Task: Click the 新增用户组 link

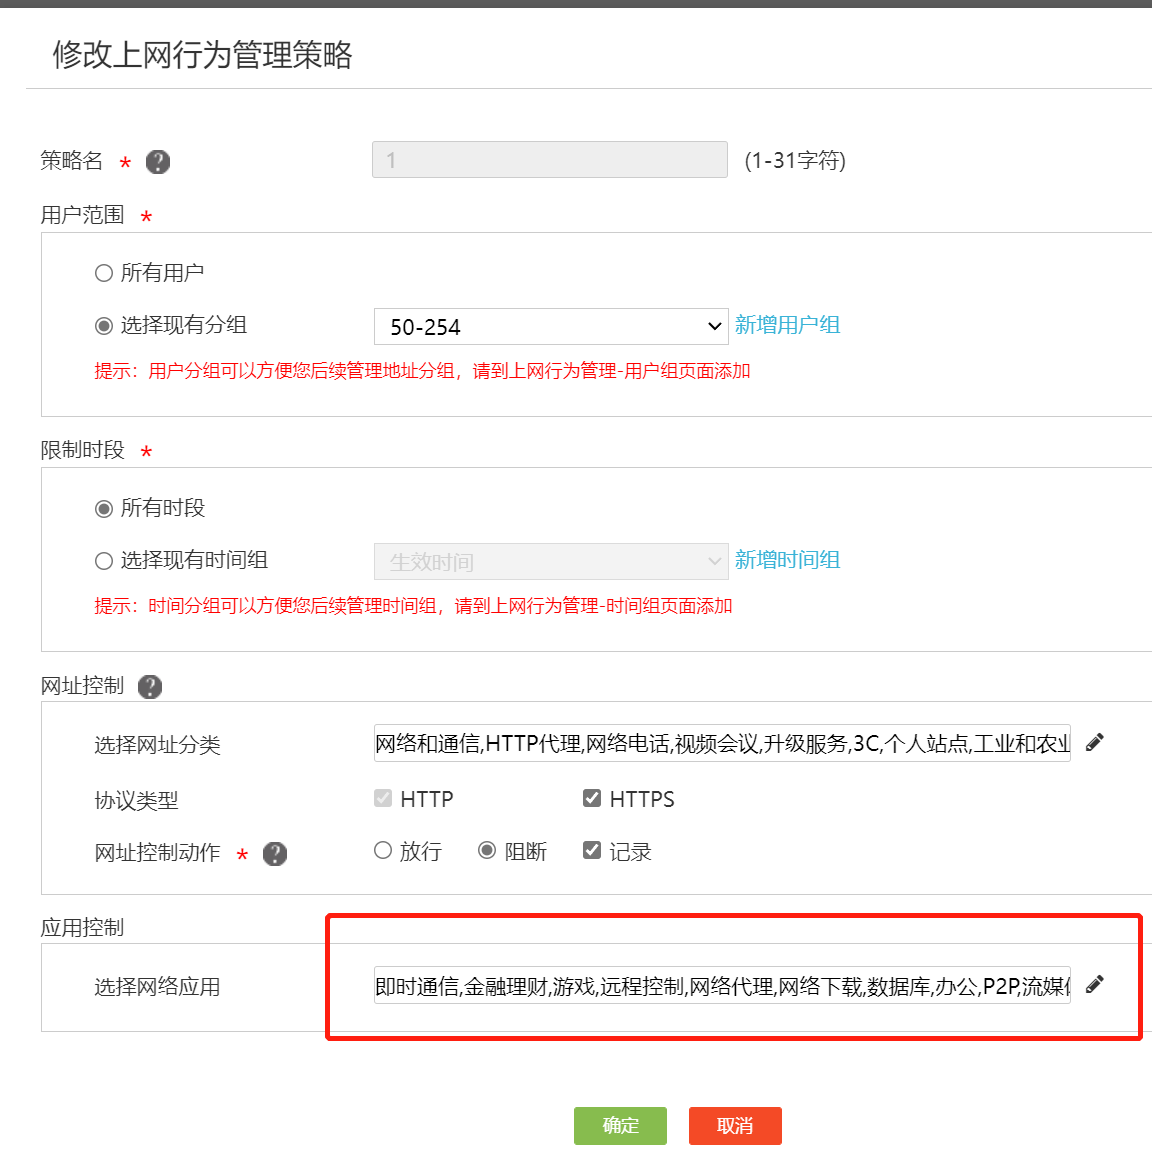Action: pos(788,325)
